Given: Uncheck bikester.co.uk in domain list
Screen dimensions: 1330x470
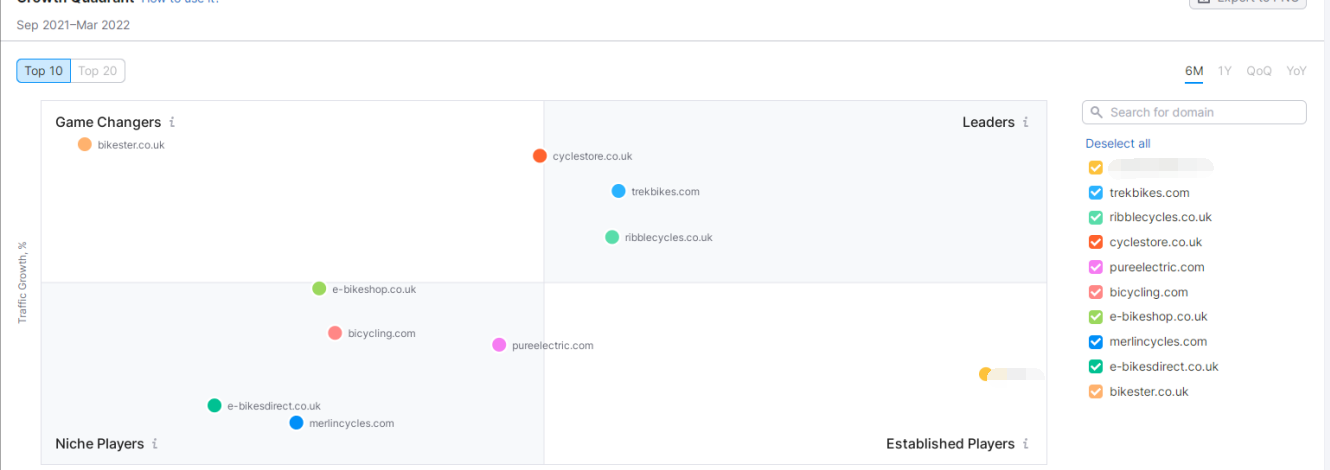Looking at the screenshot, I should click(x=1096, y=392).
